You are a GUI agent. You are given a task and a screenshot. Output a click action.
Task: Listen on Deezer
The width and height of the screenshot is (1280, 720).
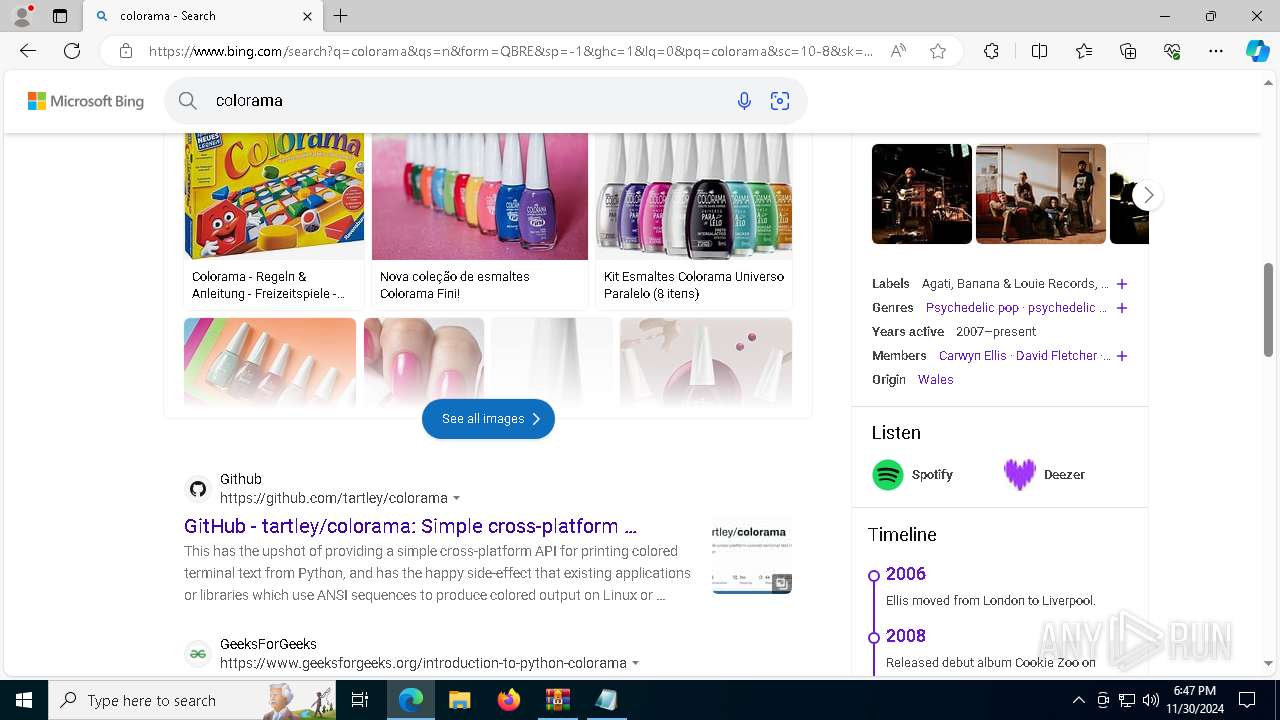[1045, 475]
